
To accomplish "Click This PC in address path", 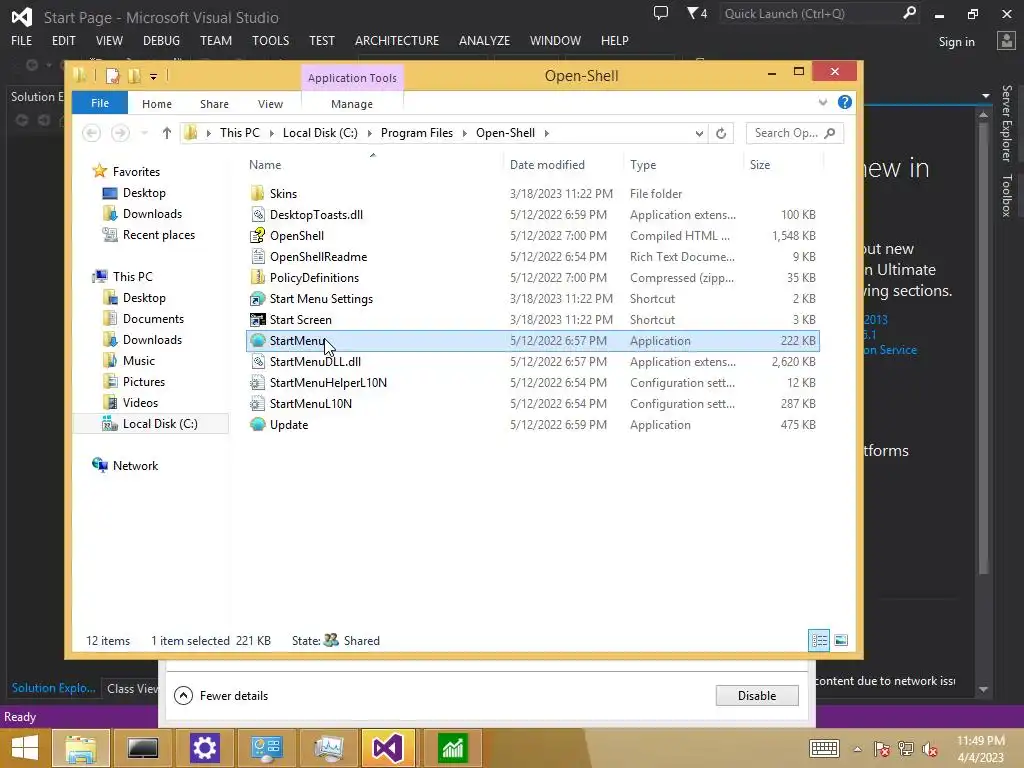I will pos(240,133).
